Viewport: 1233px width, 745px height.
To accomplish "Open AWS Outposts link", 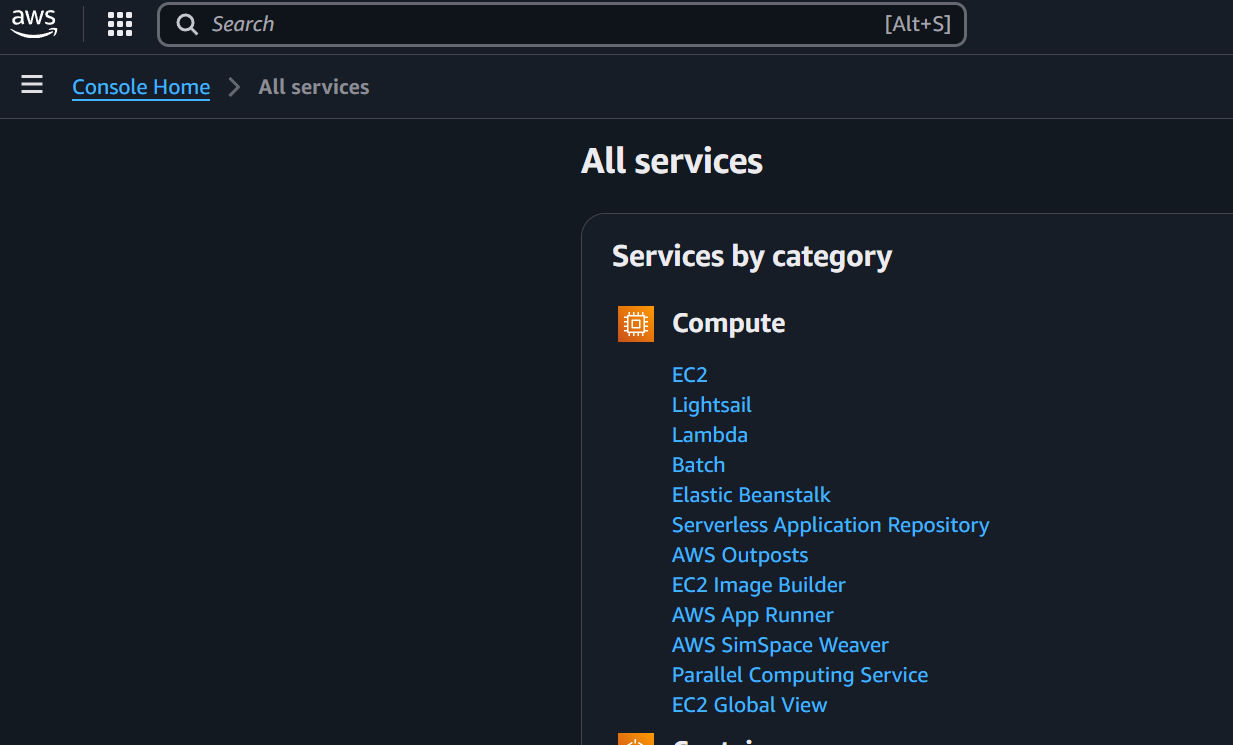I will tap(740, 555).
